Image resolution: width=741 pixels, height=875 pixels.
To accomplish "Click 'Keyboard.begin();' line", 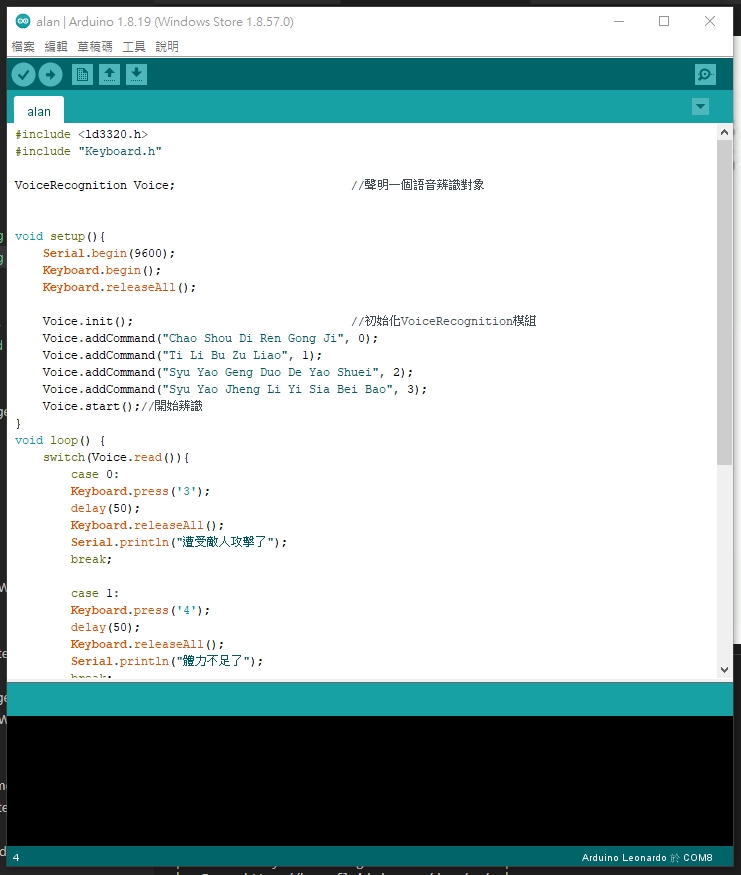I will 102,271.
